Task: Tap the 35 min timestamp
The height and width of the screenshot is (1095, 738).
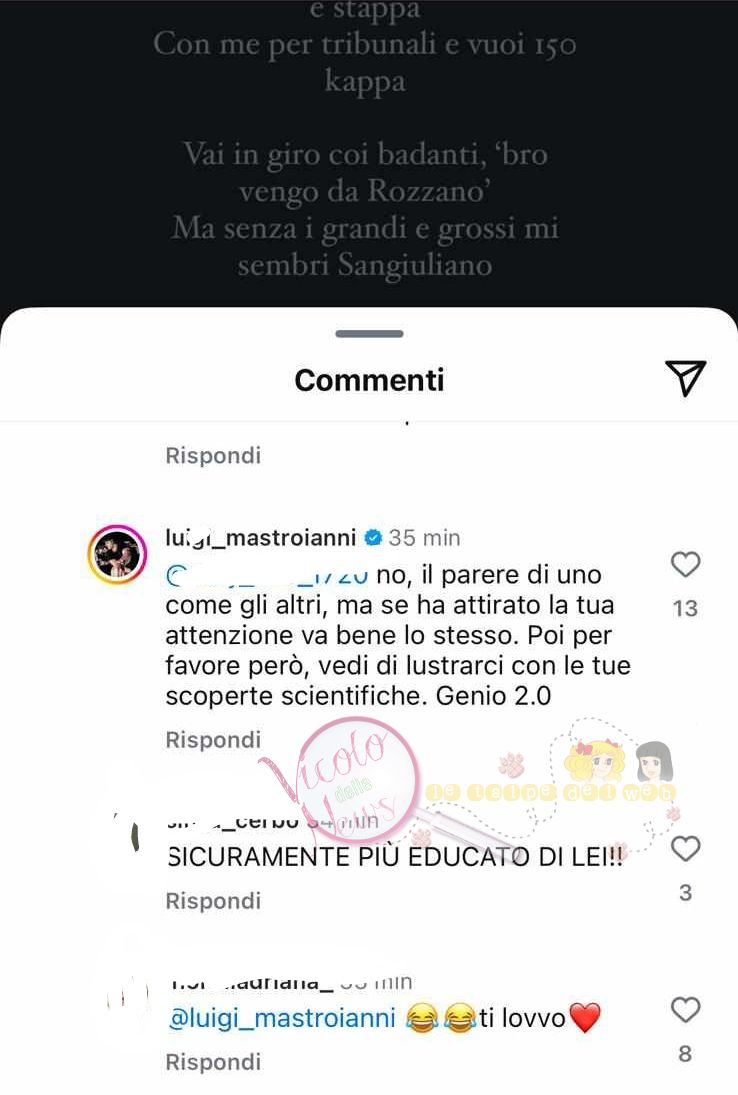Action: click(x=425, y=538)
